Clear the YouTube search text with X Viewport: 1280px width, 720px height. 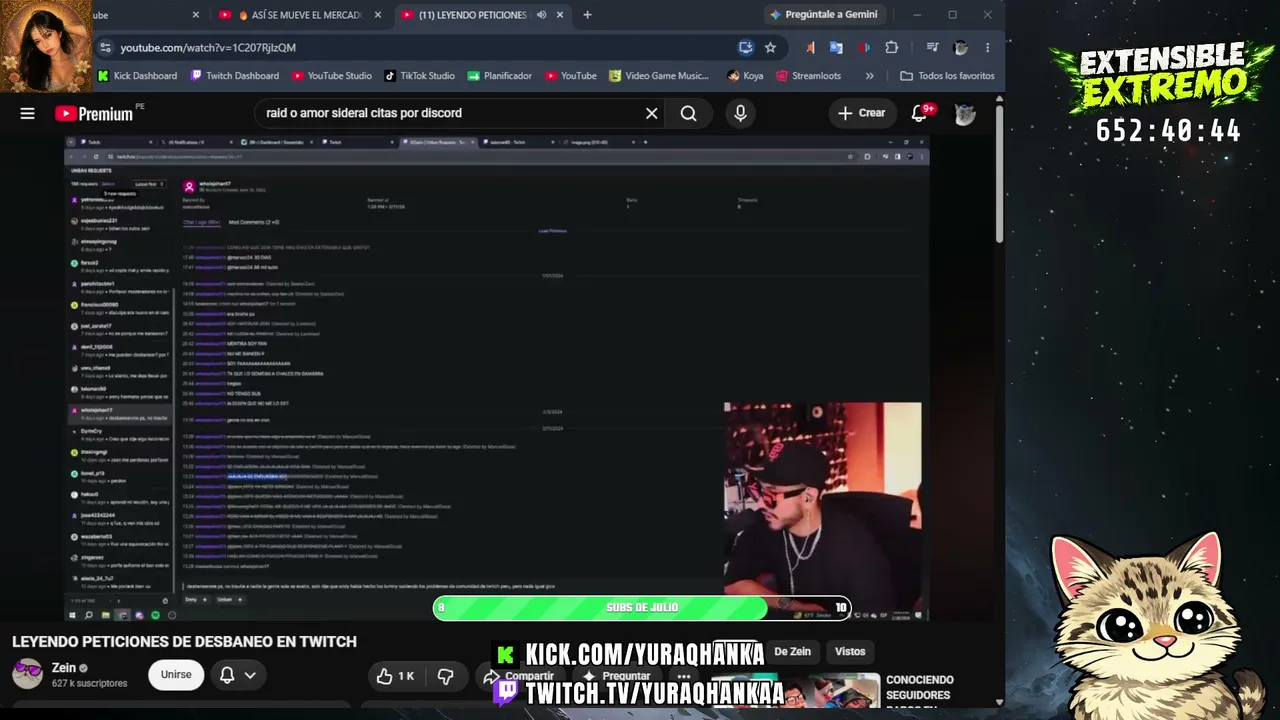pyautogui.click(x=652, y=113)
